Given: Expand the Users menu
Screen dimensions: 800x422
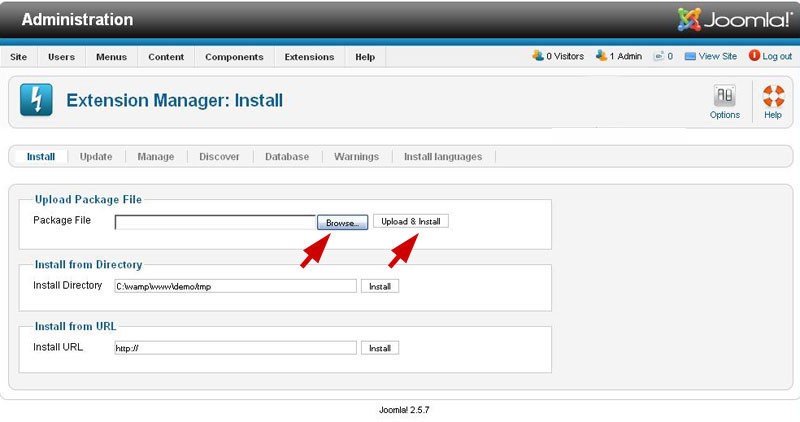Looking at the screenshot, I should pos(61,57).
